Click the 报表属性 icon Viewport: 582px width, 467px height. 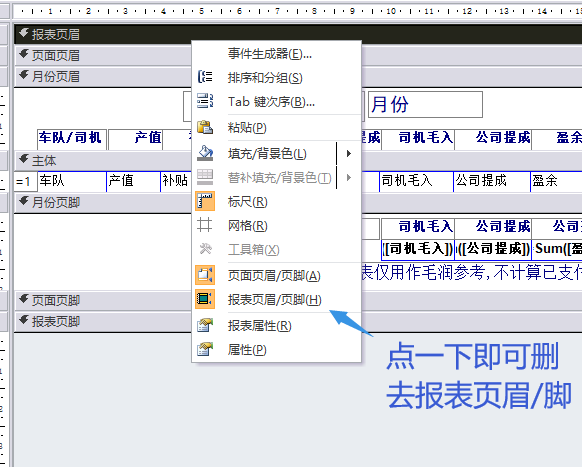(x=205, y=325)
